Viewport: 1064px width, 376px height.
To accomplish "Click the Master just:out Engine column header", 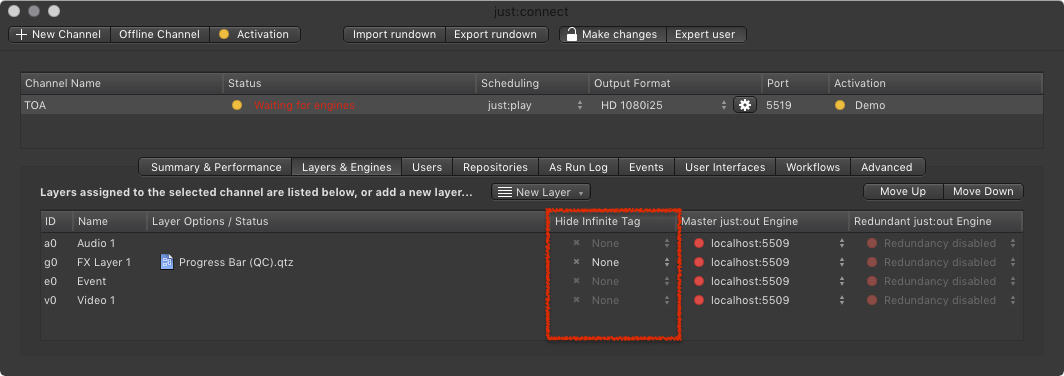I will coord(763,221).
